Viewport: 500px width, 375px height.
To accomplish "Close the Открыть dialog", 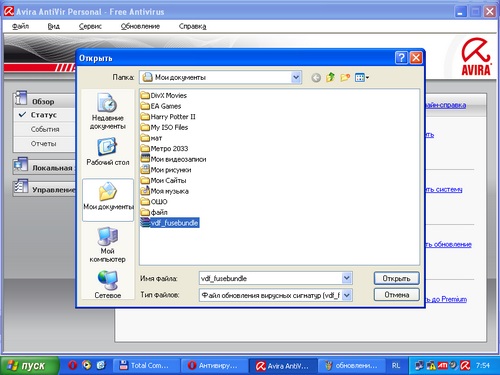I will click(416, 58).
